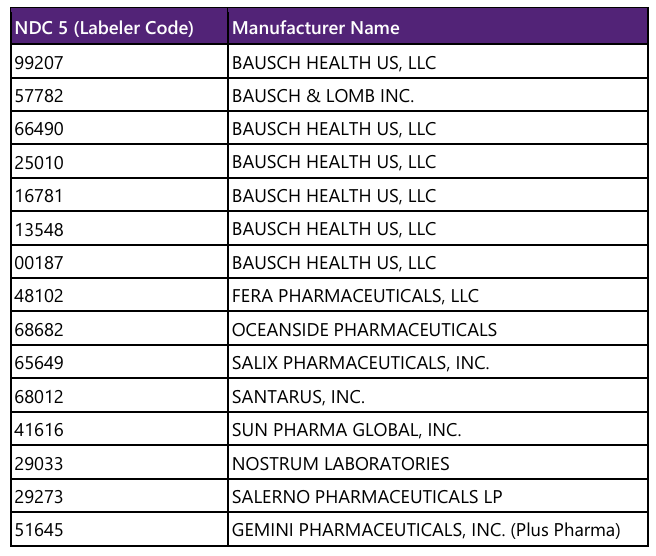The width and height of the screenshot is (656, 556).
Task: Click GEMINI PHARMACEUTICALS, INC. (Plus Pharma) cell
Action: (426, 530)
